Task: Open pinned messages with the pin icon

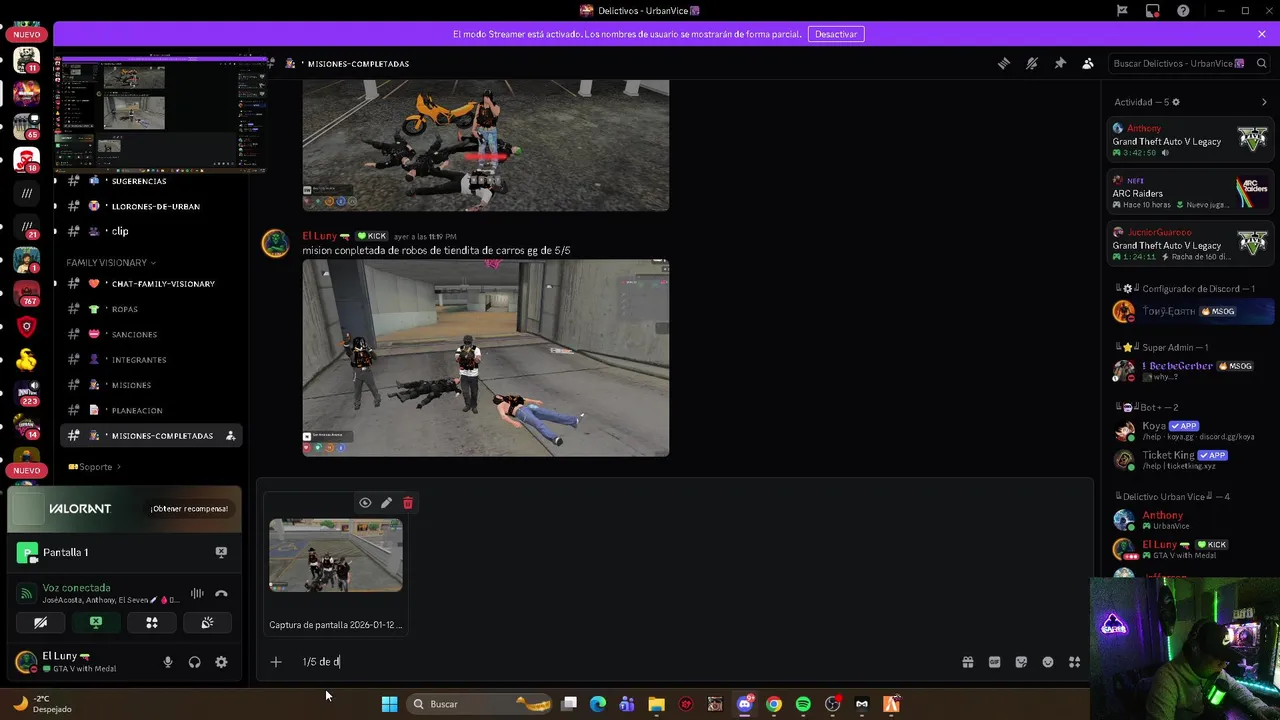Action: [1060, 63]
